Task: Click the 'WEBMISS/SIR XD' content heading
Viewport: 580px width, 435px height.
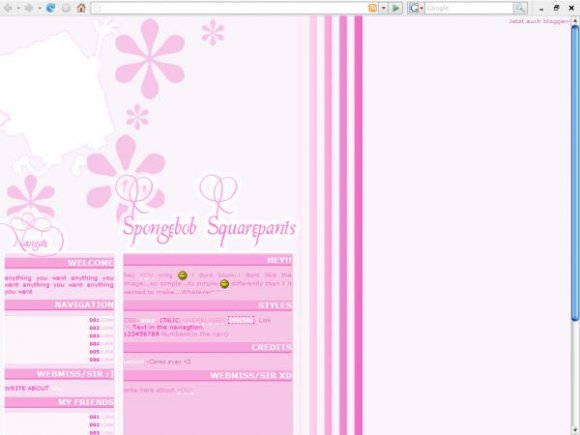Action: point(251,376)
